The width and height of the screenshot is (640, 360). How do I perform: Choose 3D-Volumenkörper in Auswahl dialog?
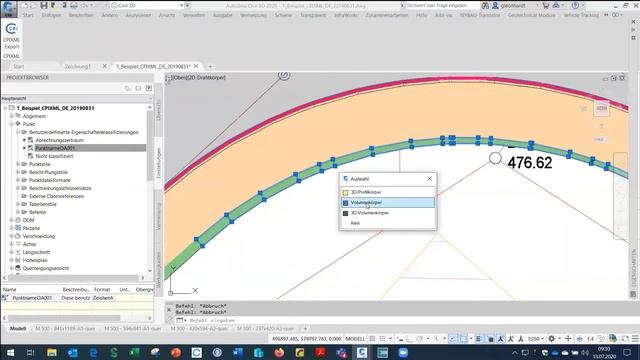point(387,213)
